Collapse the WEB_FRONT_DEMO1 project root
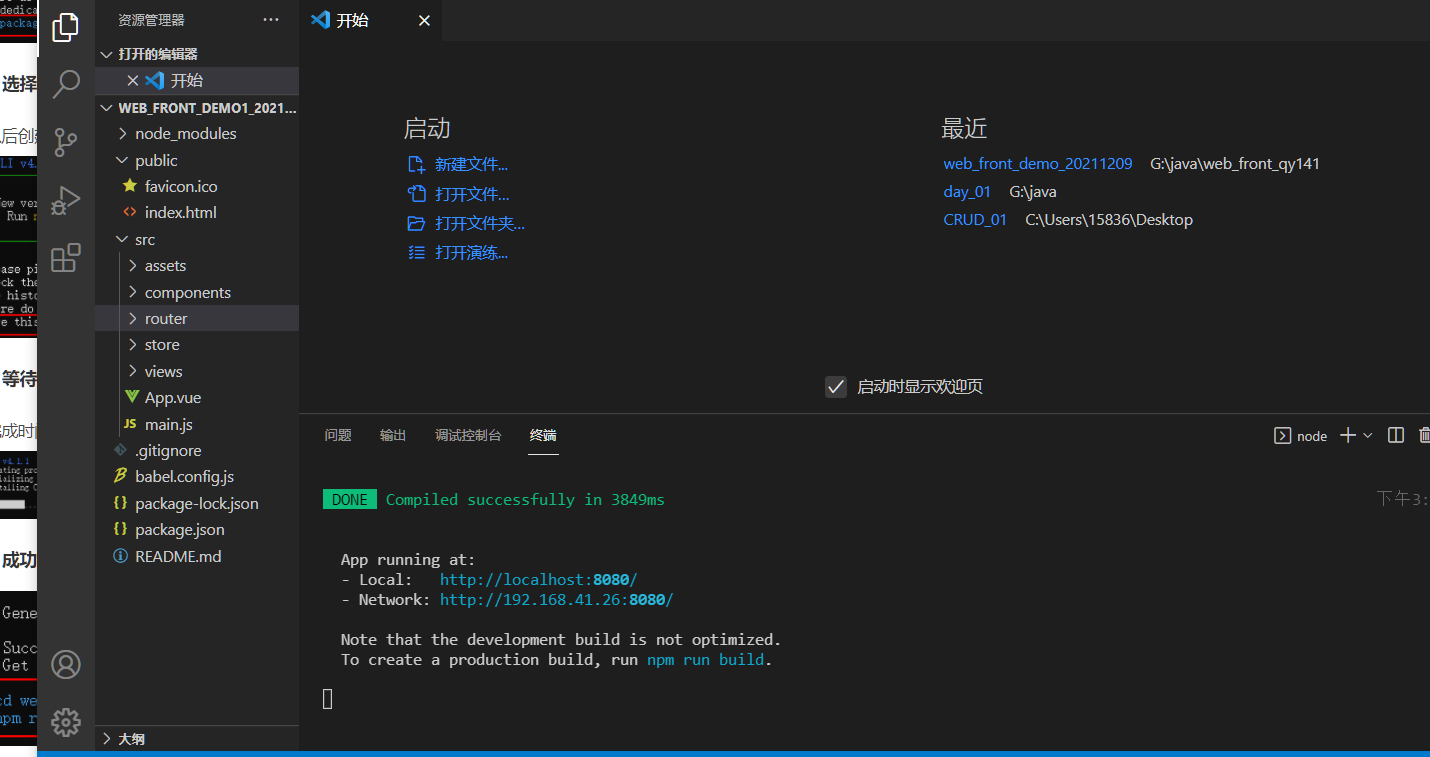This screenshot has height=757, width=1430. [x=107, y=107]
